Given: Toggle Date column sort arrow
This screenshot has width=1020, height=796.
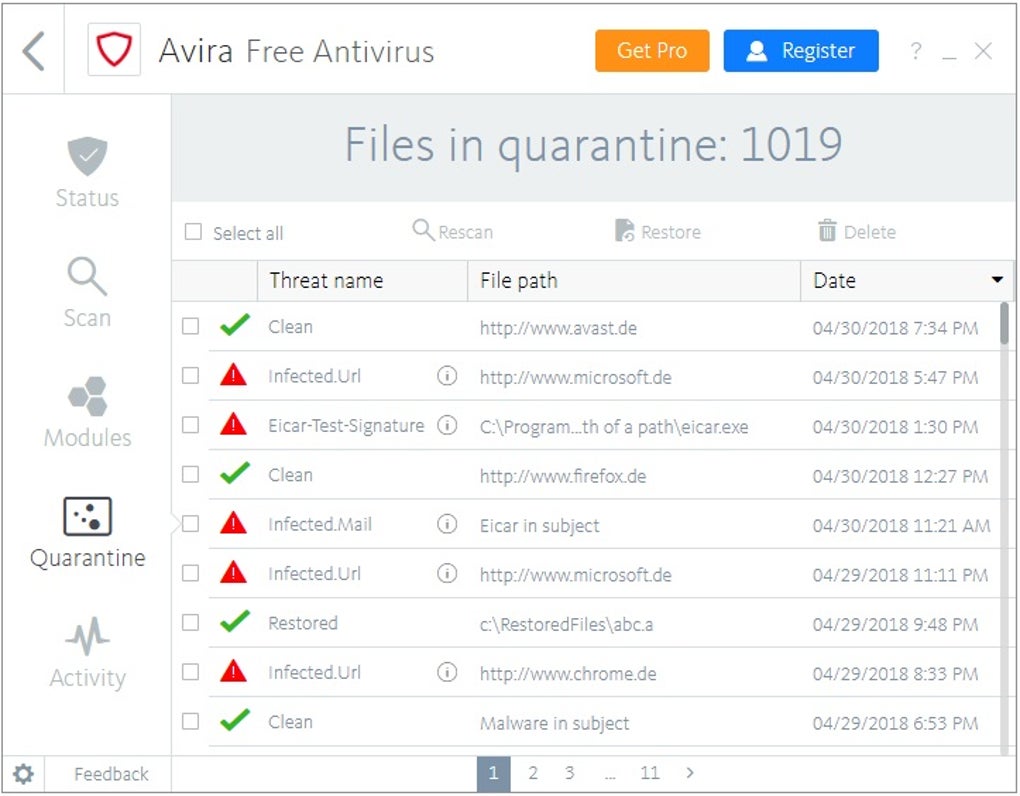Looking at the screenshot, I should [997, 280].
